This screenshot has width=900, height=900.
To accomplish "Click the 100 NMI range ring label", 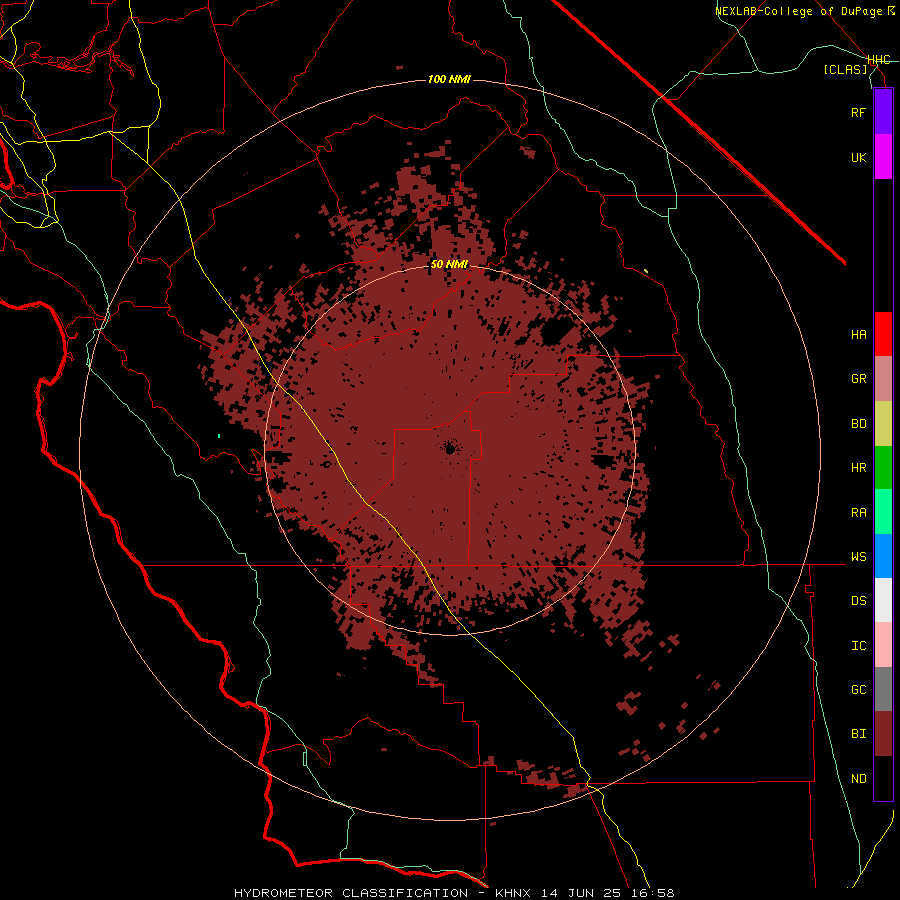I will (449, 79).
